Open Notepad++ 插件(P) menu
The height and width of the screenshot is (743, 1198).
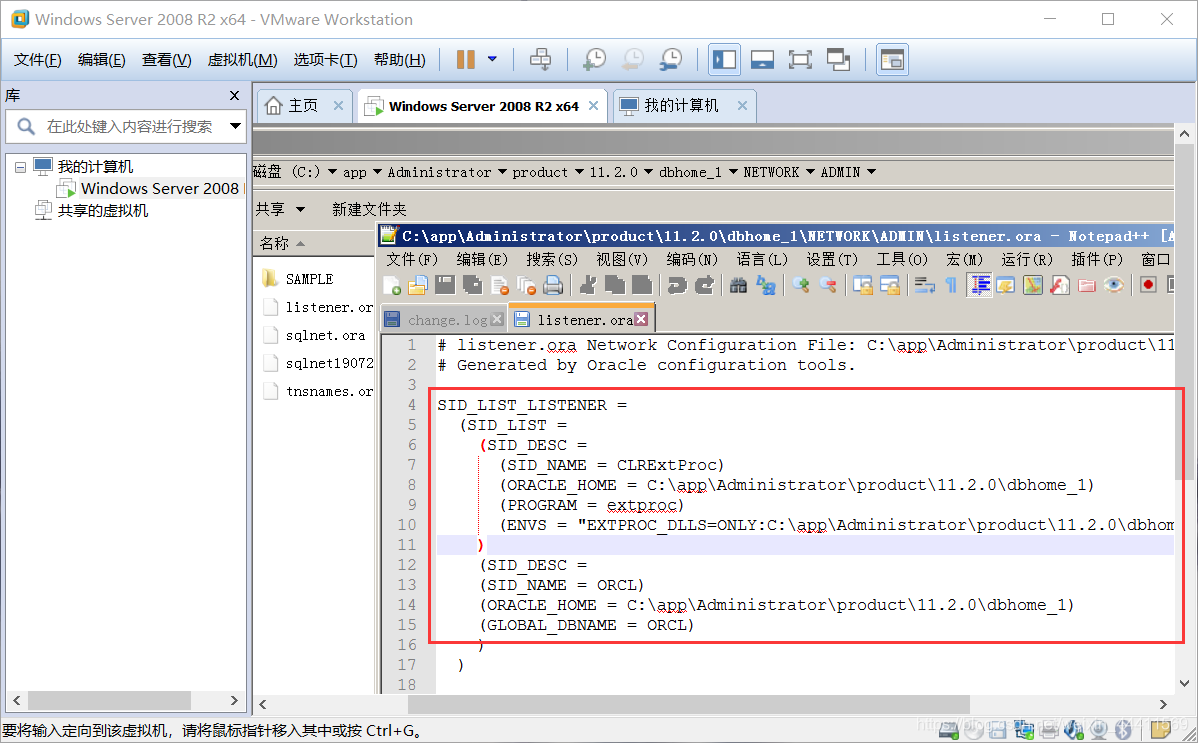[x=1096, y=259]
